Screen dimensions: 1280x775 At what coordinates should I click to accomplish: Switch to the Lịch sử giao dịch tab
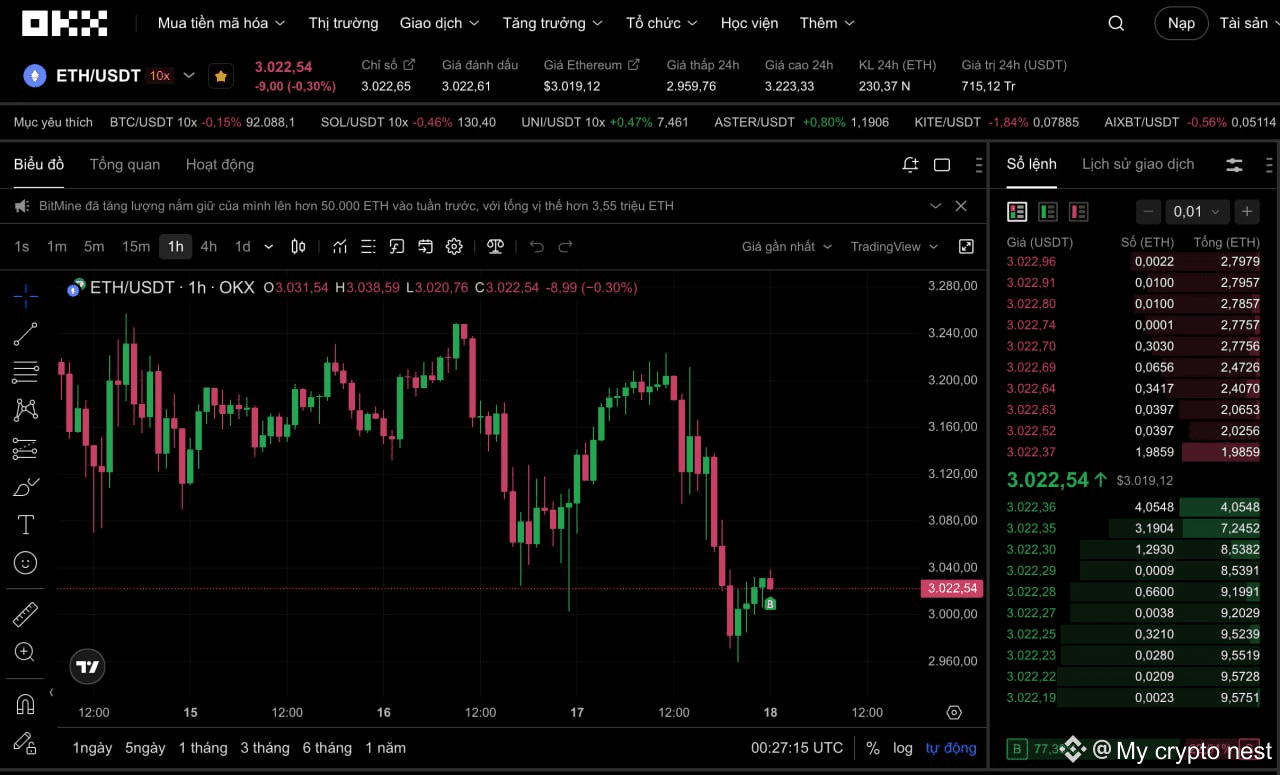(x=1138, y=163)
